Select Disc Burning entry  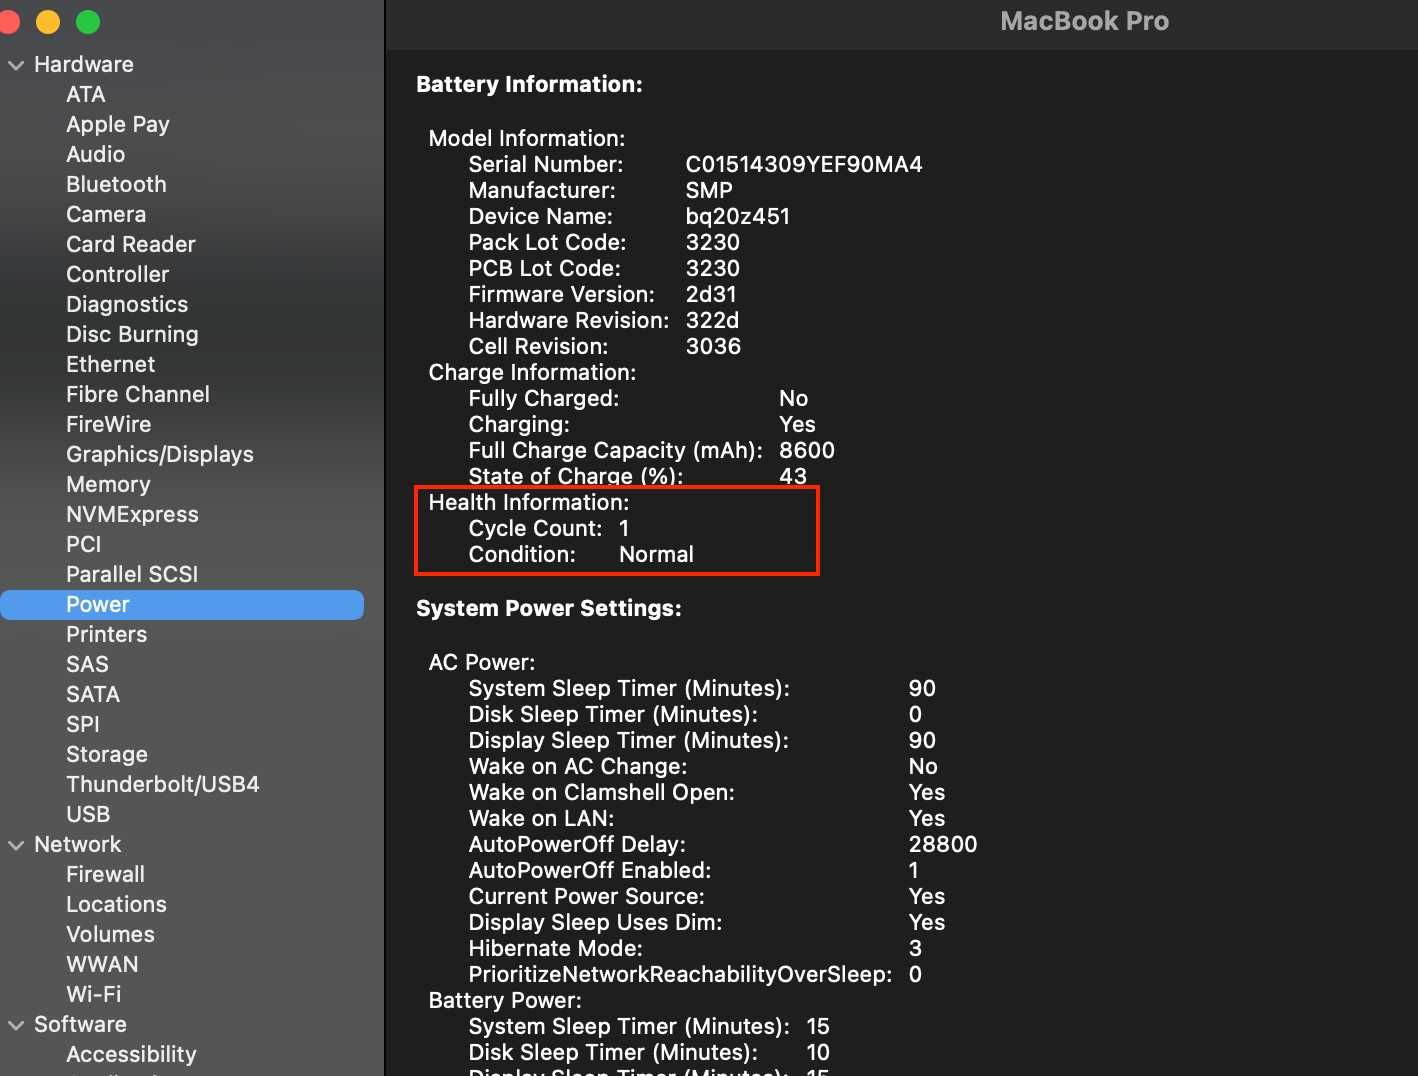pyautogui.click(x=132, y=334)
